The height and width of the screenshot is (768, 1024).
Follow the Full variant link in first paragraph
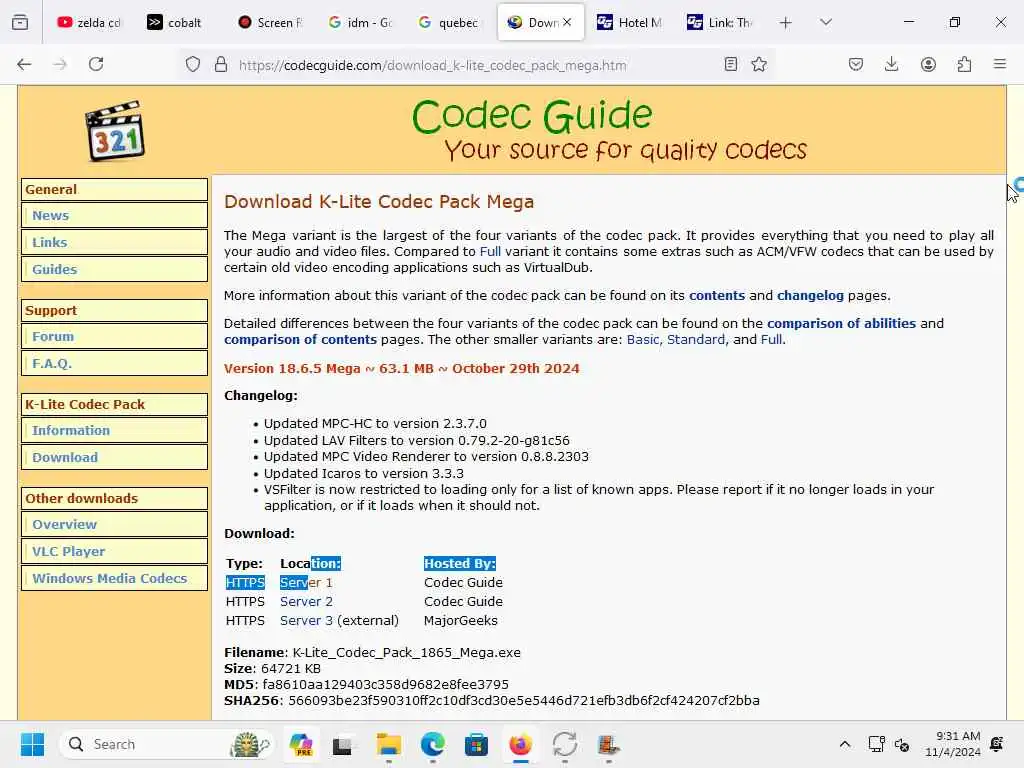pos(490,251)
